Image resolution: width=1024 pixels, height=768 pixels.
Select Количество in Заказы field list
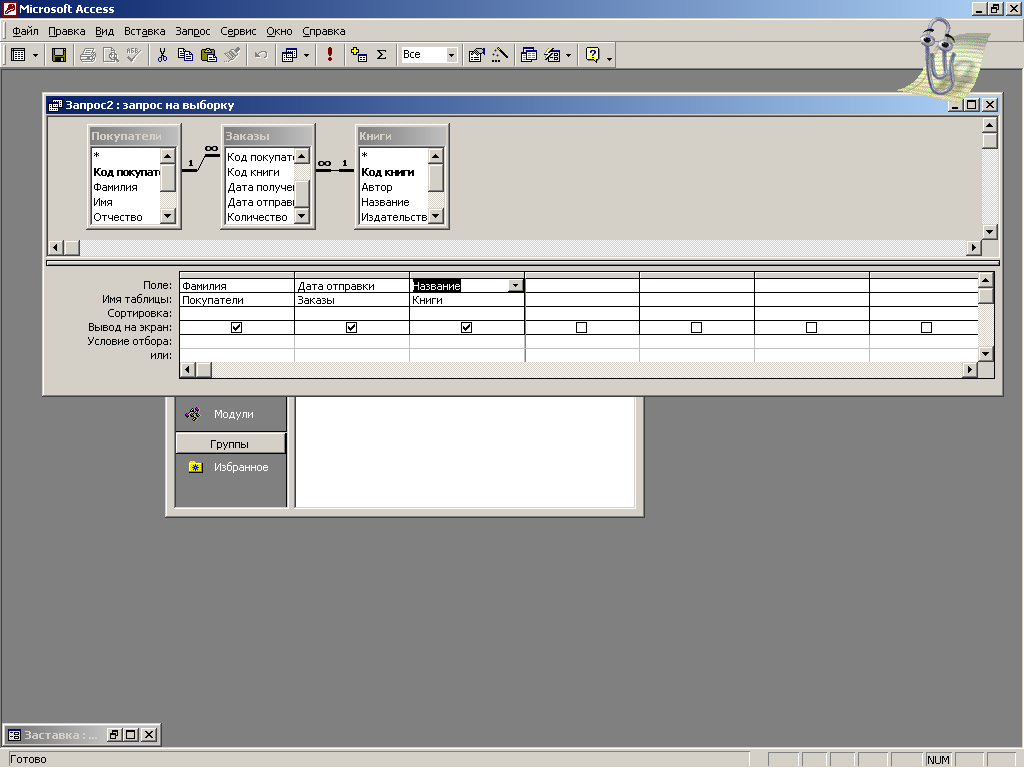(x=259, y=217)
